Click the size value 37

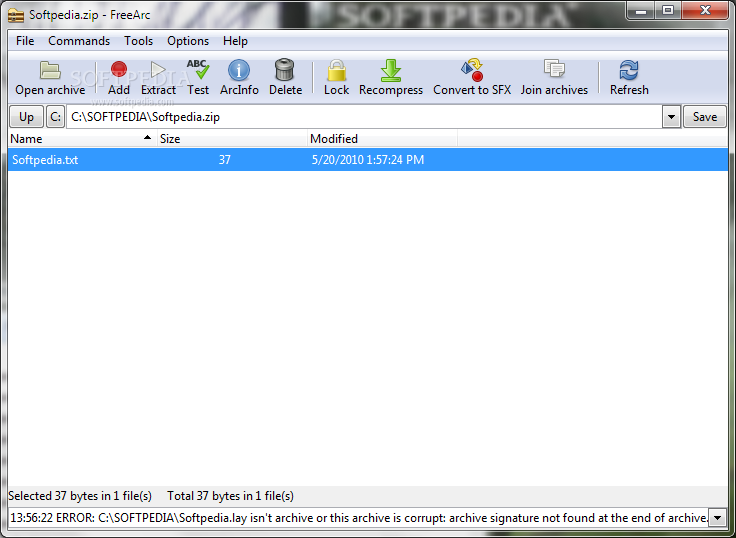[225, 160]
